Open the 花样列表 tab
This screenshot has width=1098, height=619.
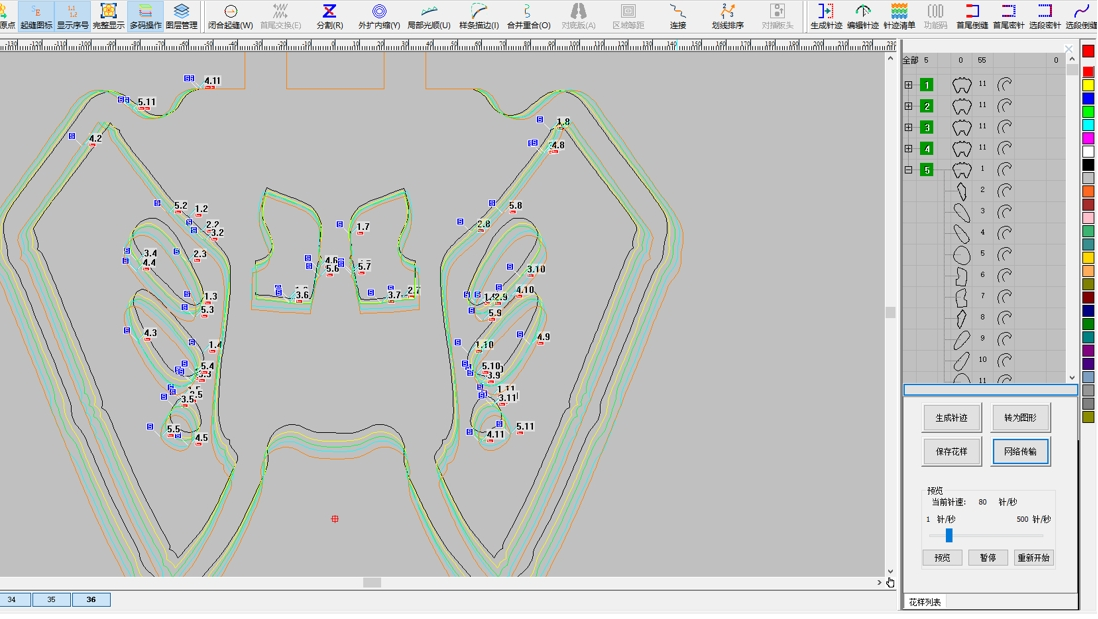coord(924,602)
